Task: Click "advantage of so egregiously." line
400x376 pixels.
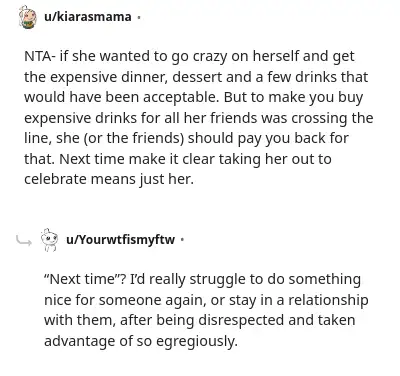Action: point(141,341)
